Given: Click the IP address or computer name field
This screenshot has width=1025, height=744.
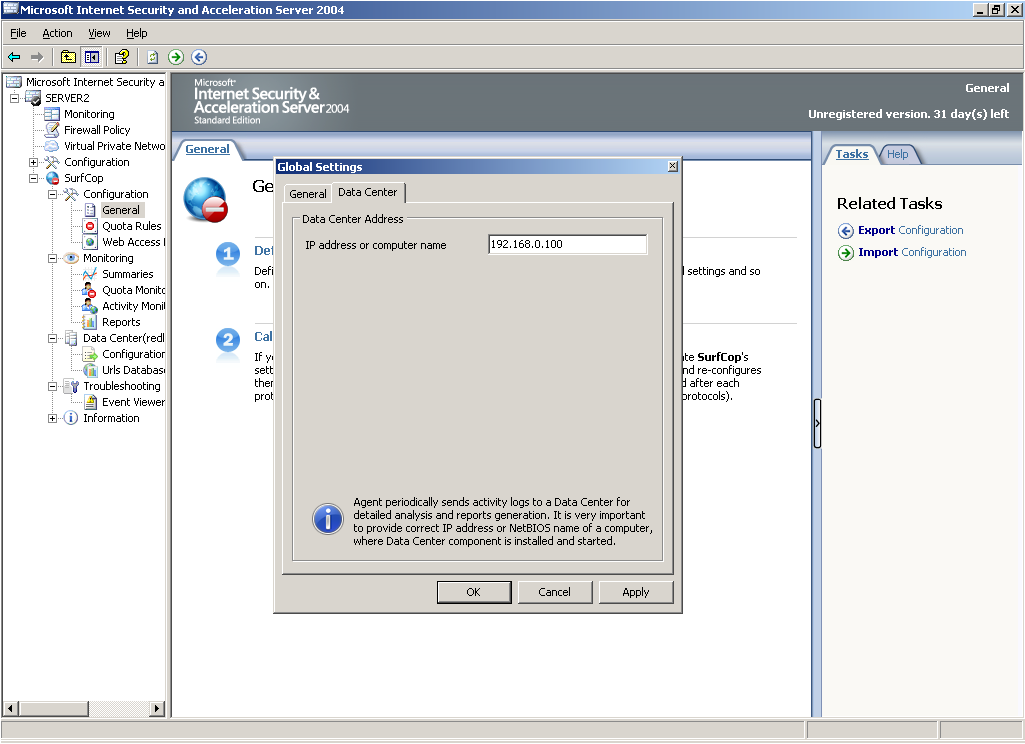Looking at the screenshot, I should (567, 245).
